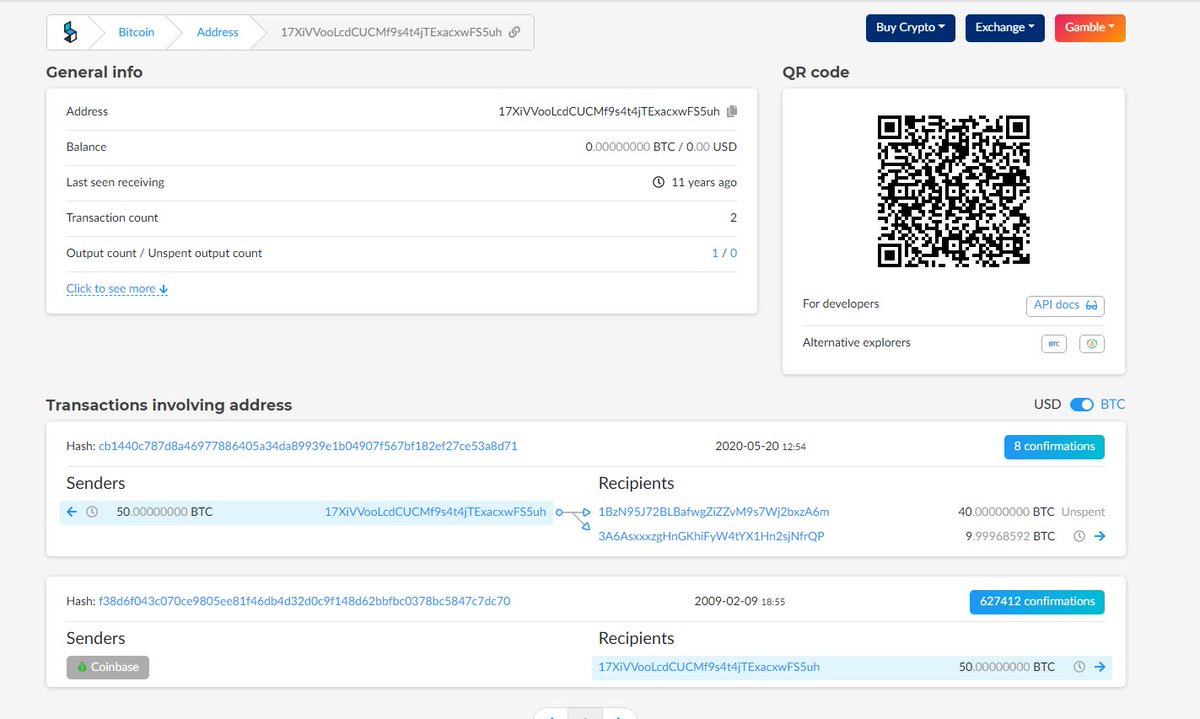This screenshot has width=1200, height=719.
Task: Open the transaction hash starting with f38d6f0
Action: [304, 602]
